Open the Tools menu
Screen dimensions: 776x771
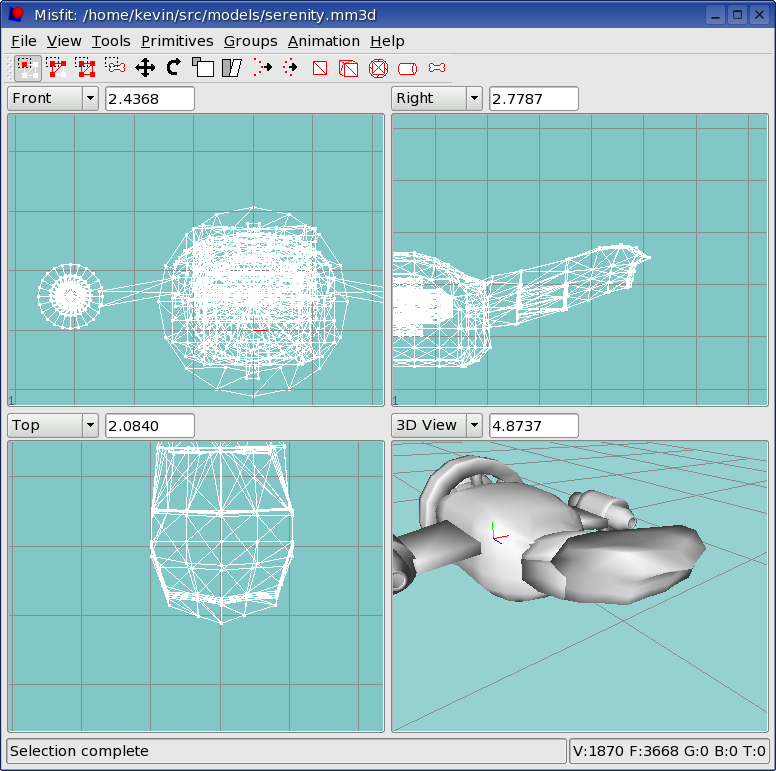coord(111,41)
